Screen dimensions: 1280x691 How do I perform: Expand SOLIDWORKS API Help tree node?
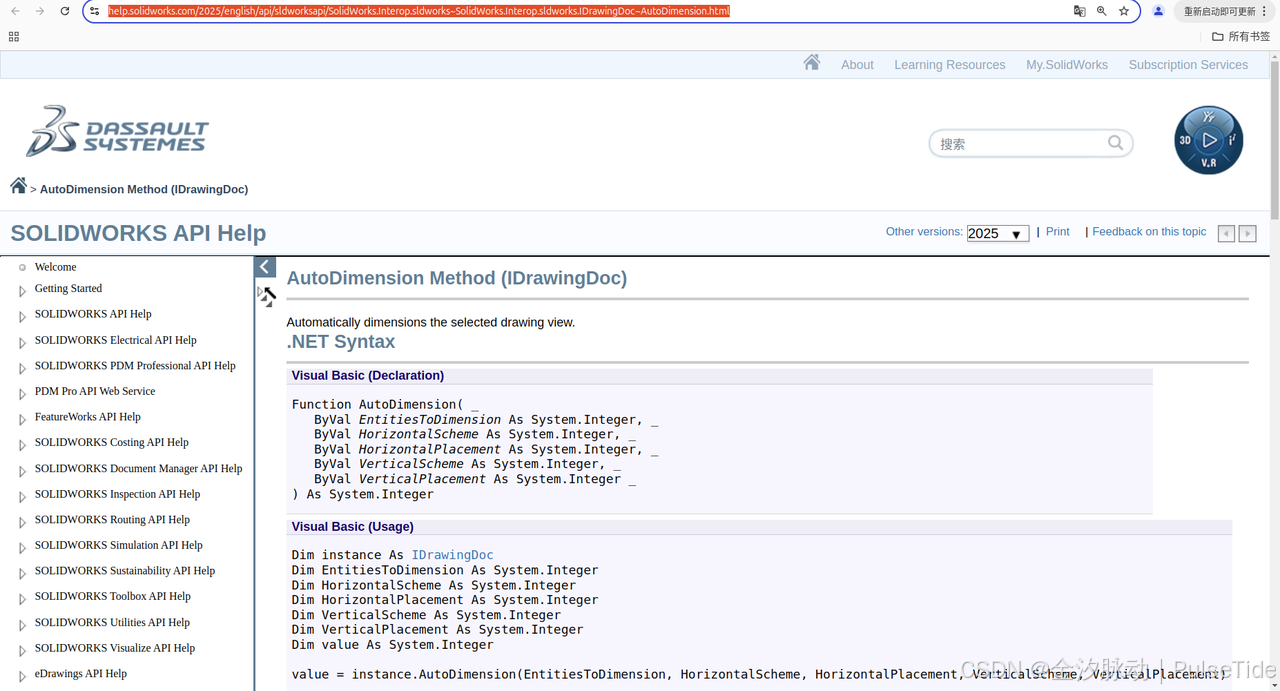22,317
